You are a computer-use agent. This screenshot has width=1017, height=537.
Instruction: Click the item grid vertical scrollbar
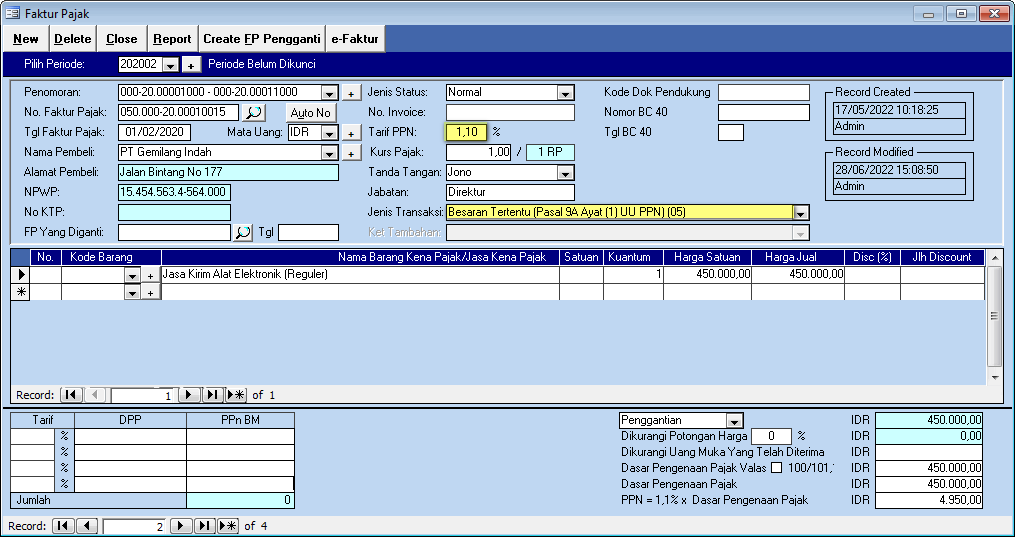tap(994, 316)
